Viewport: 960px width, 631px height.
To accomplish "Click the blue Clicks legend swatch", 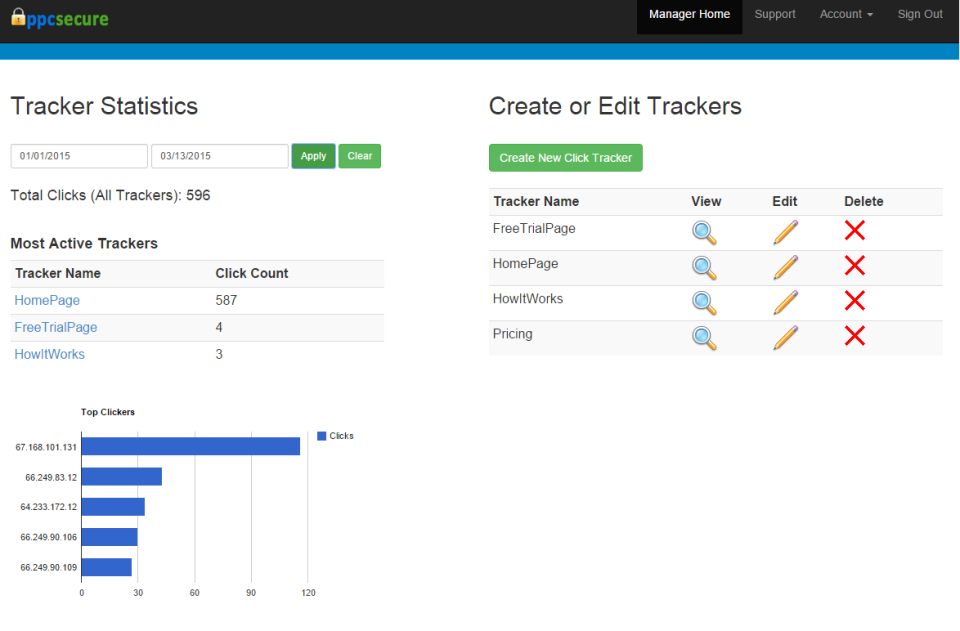I will (321, 436).
